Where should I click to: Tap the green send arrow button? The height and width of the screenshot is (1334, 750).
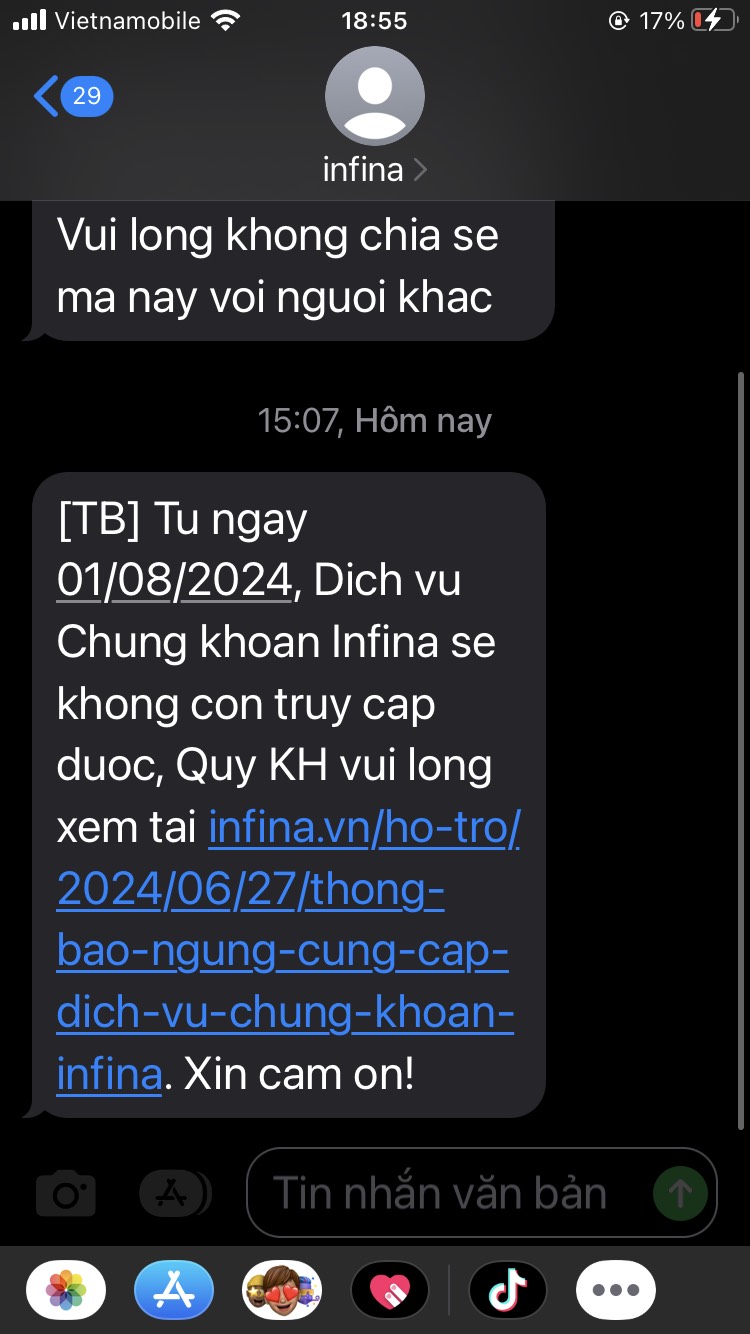(680, 1192)
